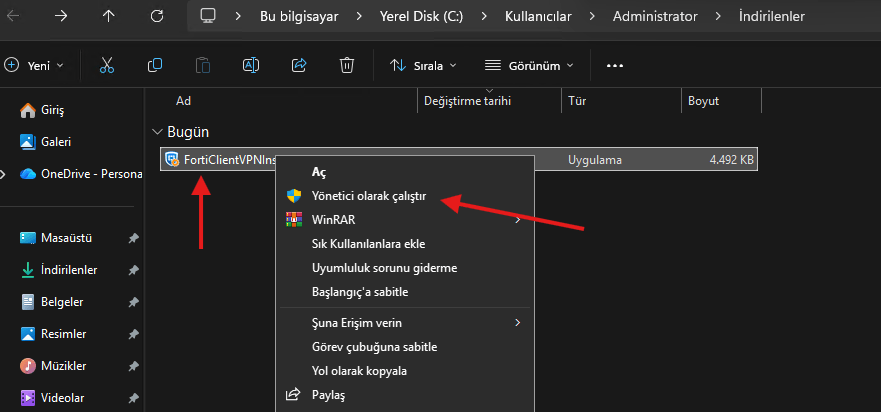Click the Uygulama type cell
Screen dimensions: 881x412
594,160
